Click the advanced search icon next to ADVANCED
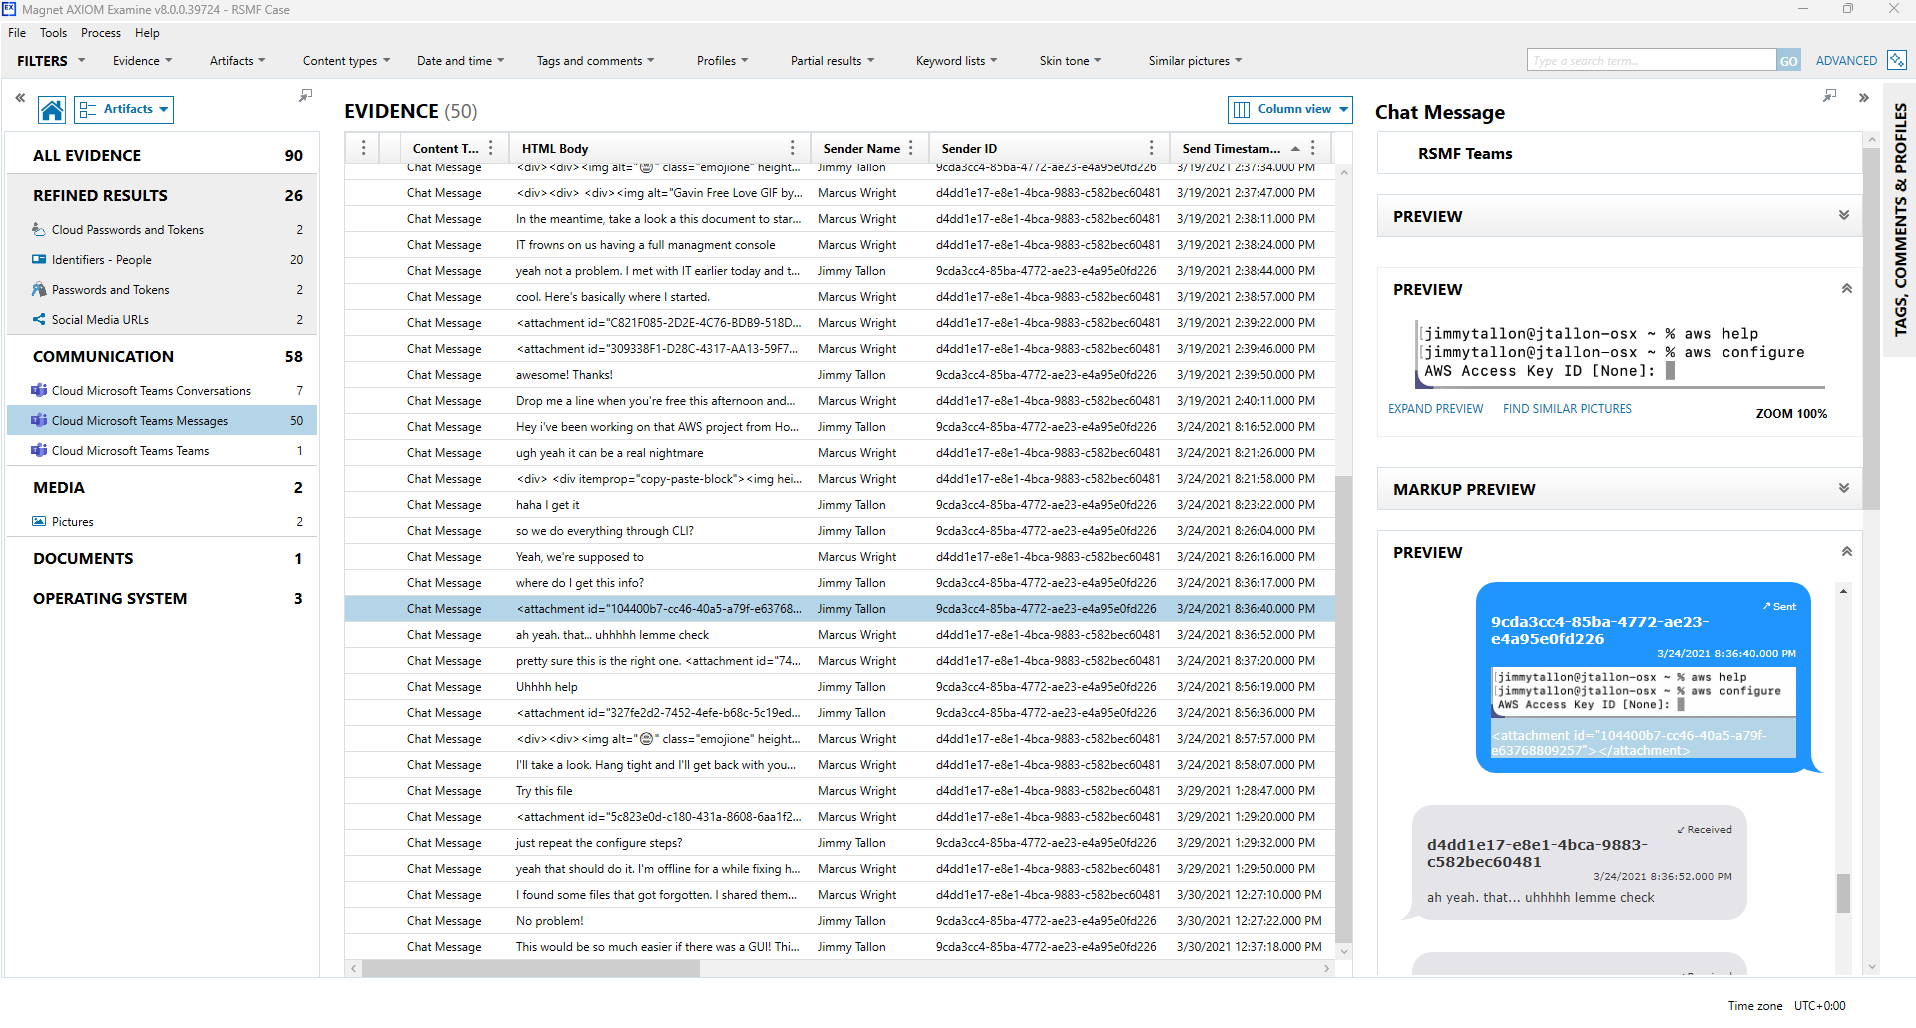Image resolution: width=1916 pixels, height=1028 pixels. pyautogui.click(x=1896, y=60)
